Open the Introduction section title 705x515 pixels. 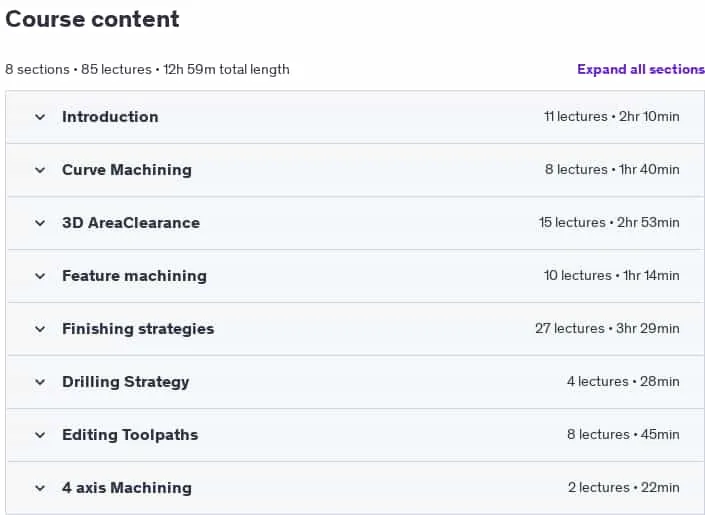point(110,117)
